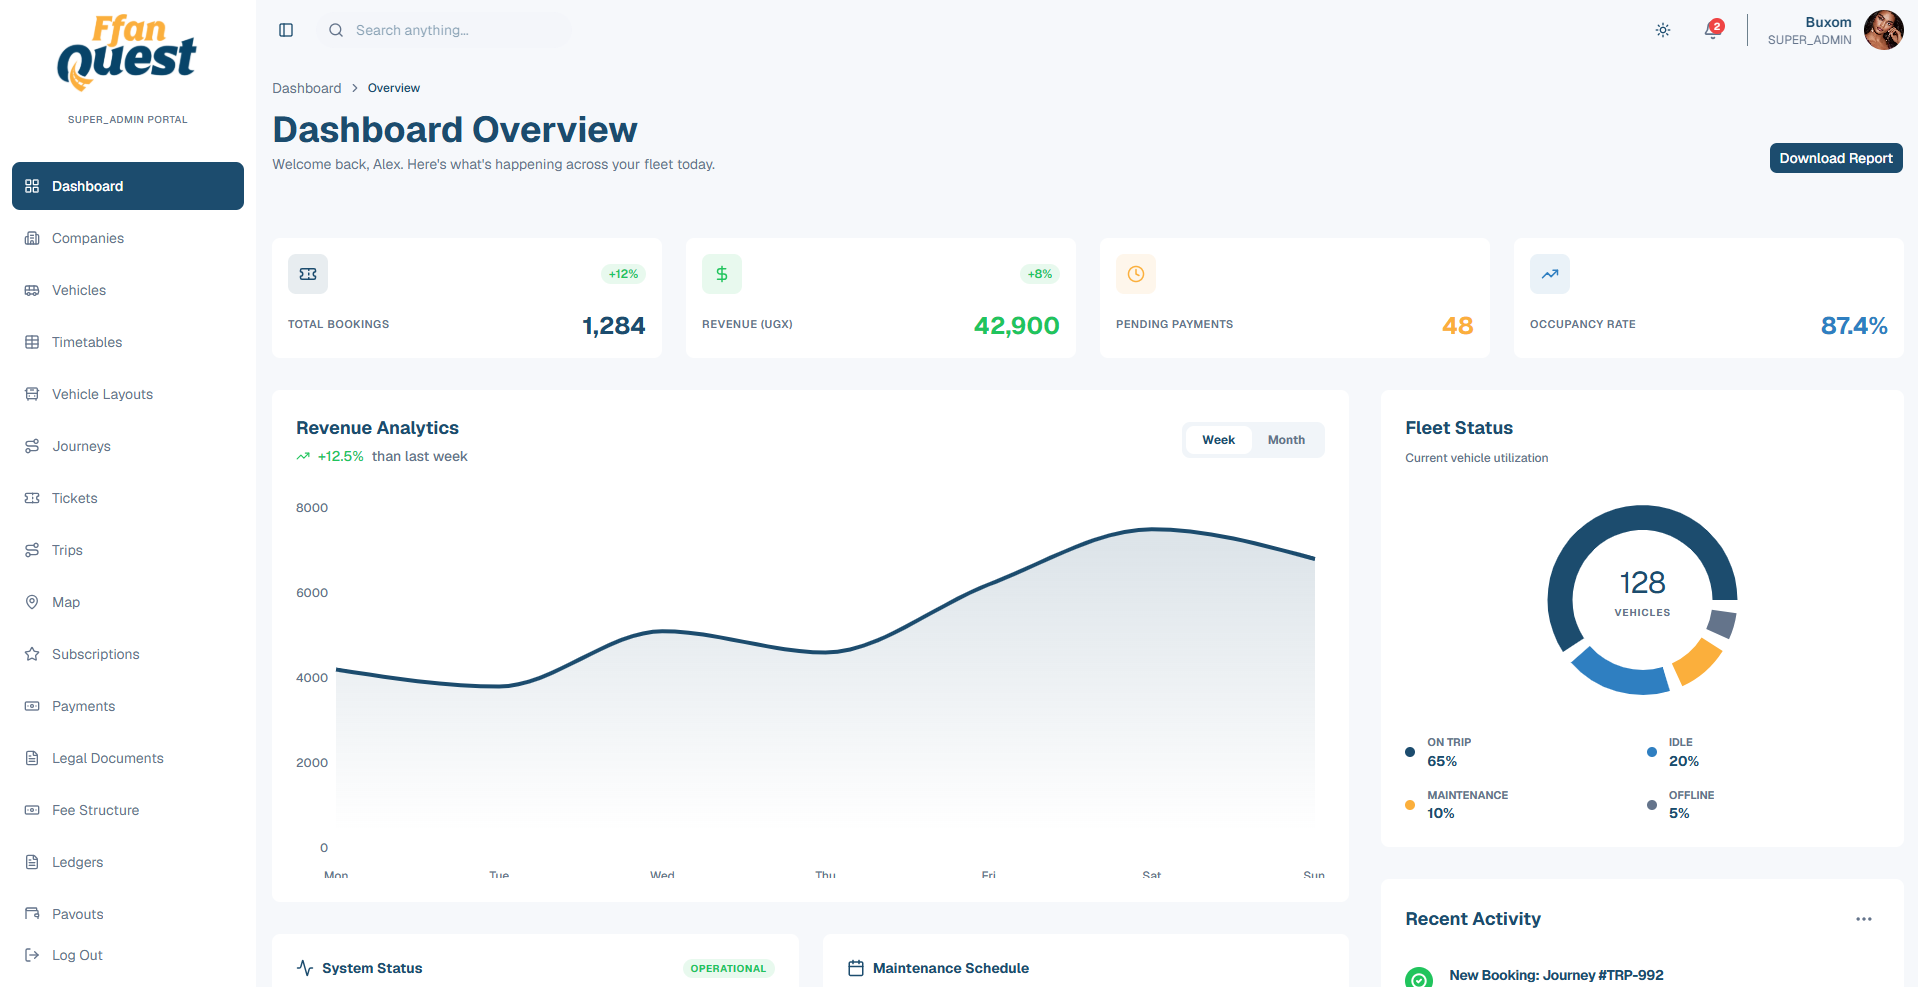Click the Timetables table icon
1918x987 pixels.
[x=32, y=342]
